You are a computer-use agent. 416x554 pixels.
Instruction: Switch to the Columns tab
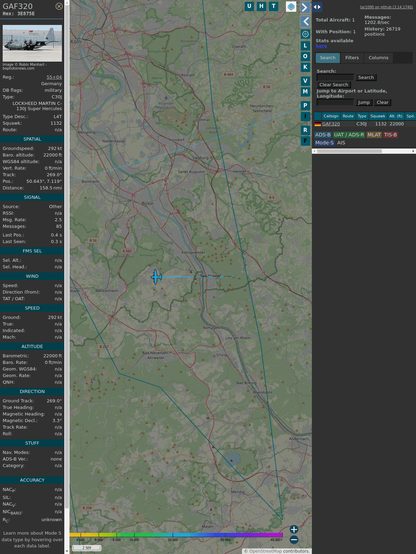[379, 58]
